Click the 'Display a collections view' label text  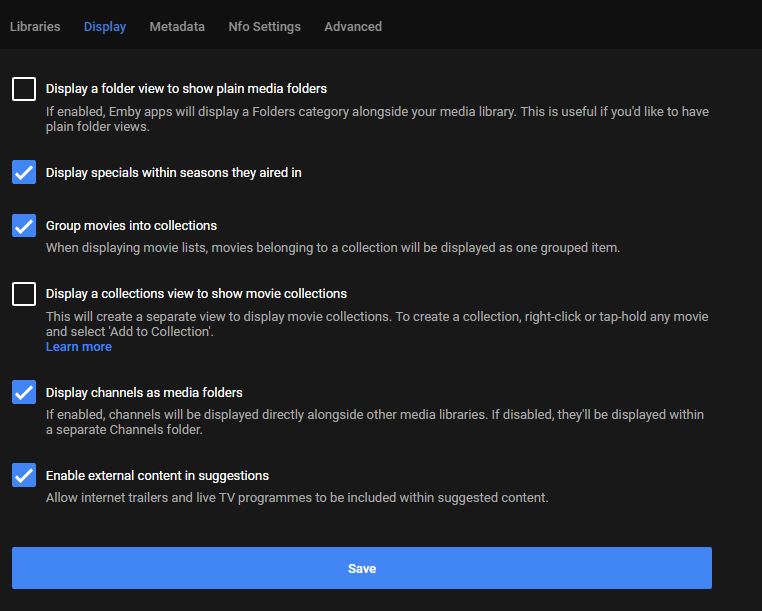point(196,294)
